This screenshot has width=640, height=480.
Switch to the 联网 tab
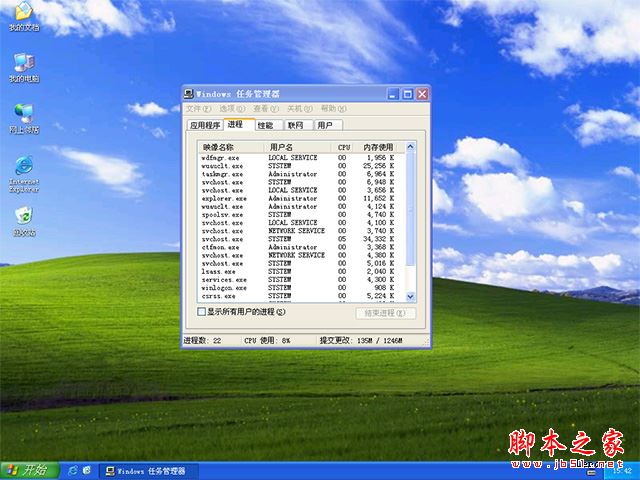coord(298,125)
